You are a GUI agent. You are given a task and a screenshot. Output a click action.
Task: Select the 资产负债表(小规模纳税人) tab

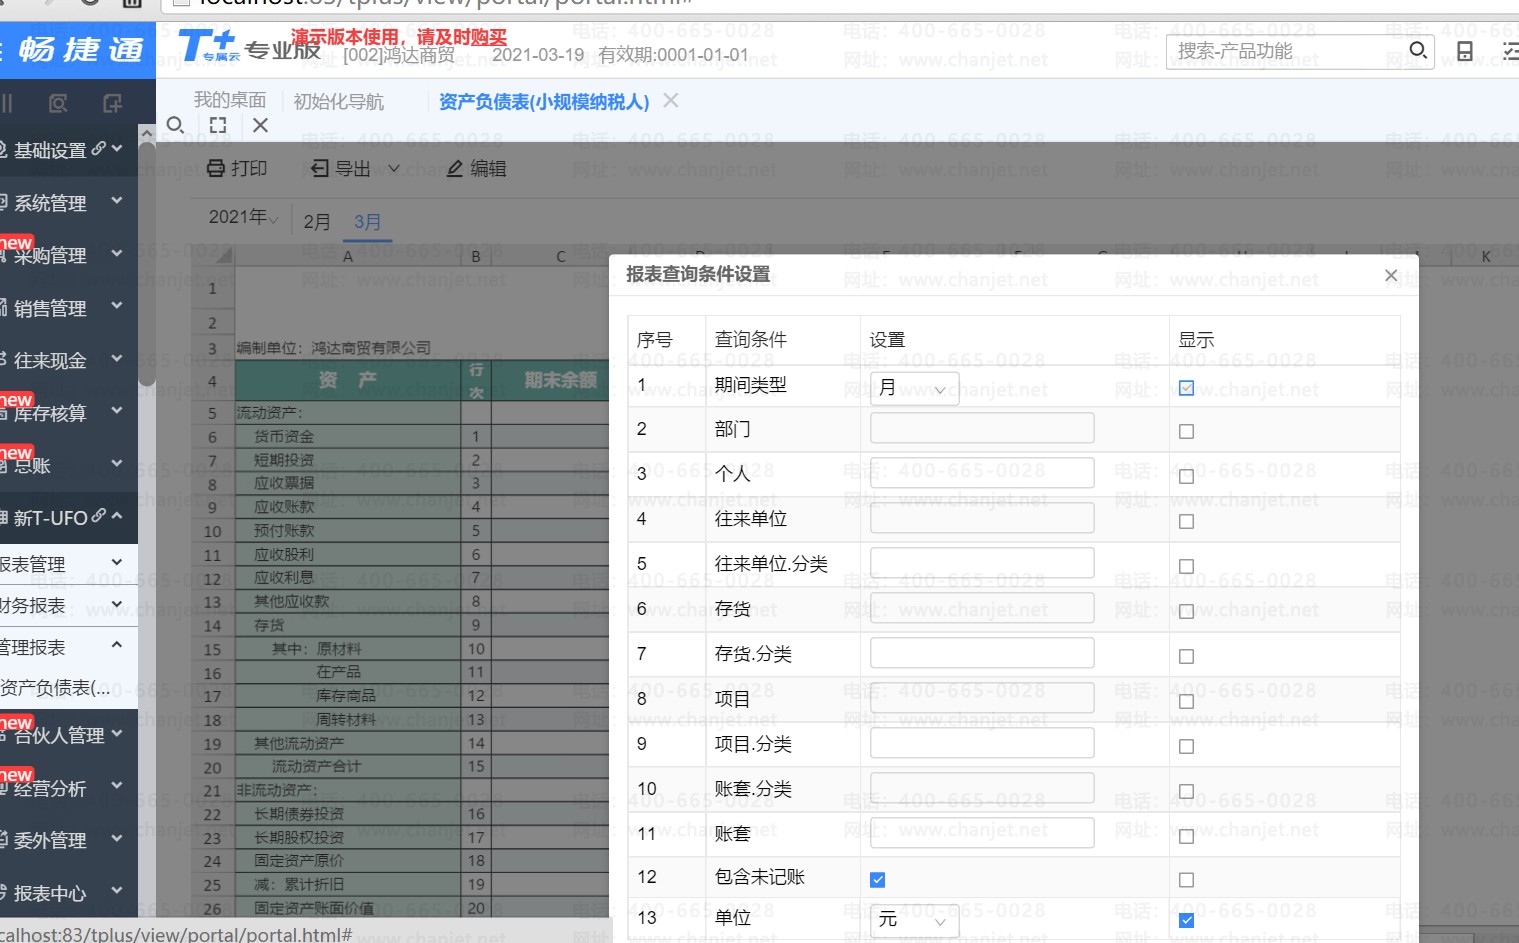[544, 101]
